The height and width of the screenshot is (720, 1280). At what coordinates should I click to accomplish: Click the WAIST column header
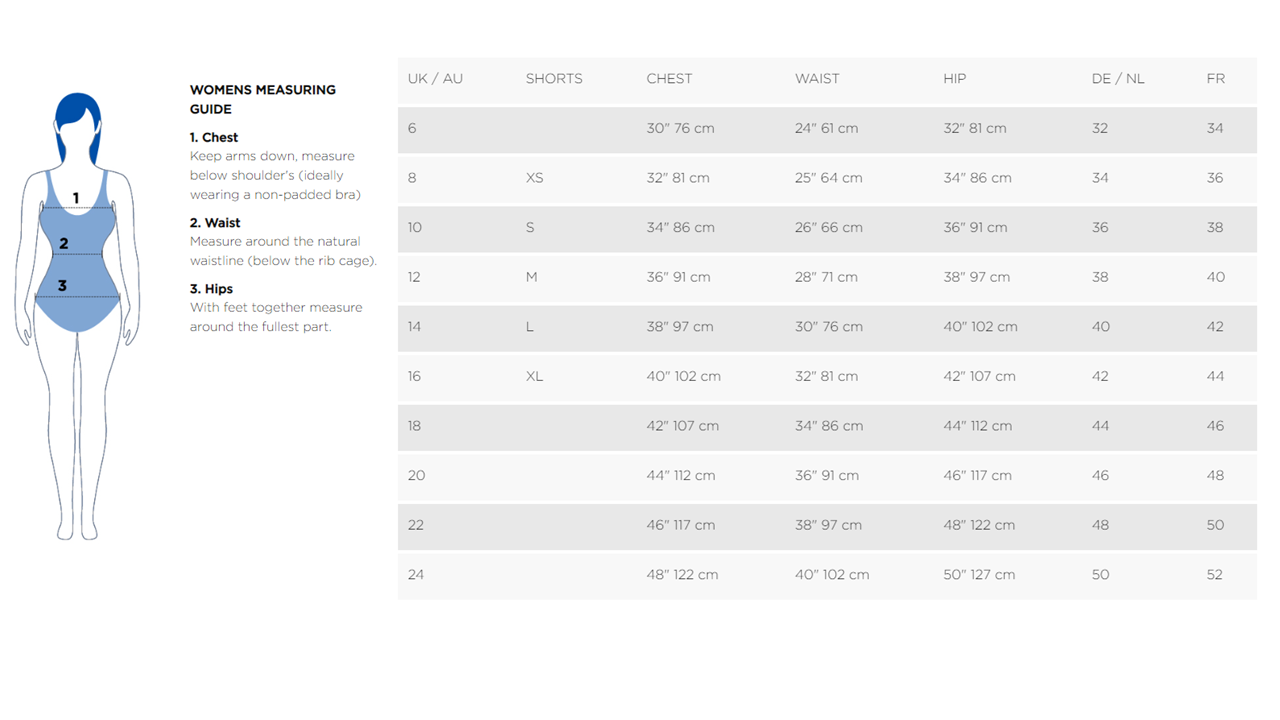(817, 79)
